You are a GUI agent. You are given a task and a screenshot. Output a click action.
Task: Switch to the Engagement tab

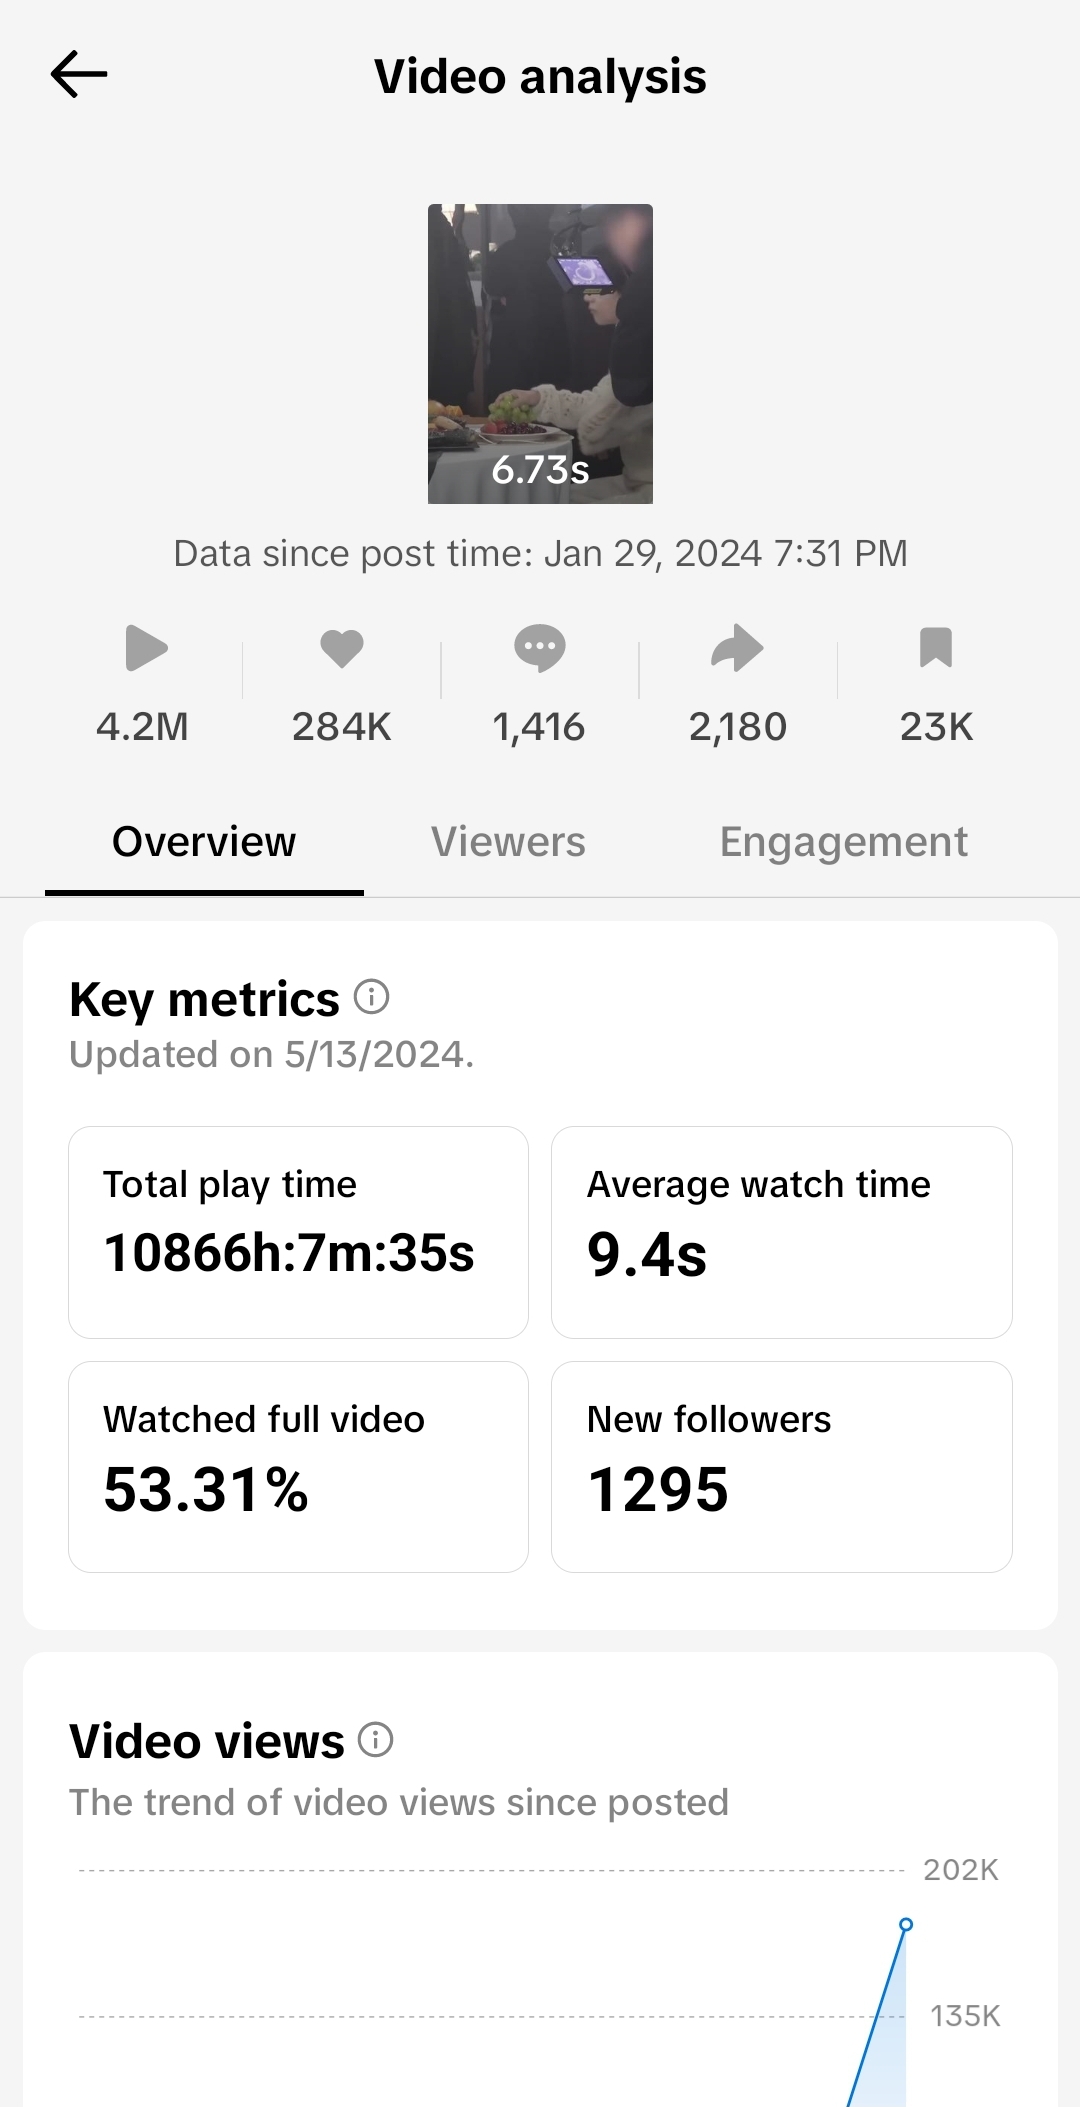(x=843, y=842)
